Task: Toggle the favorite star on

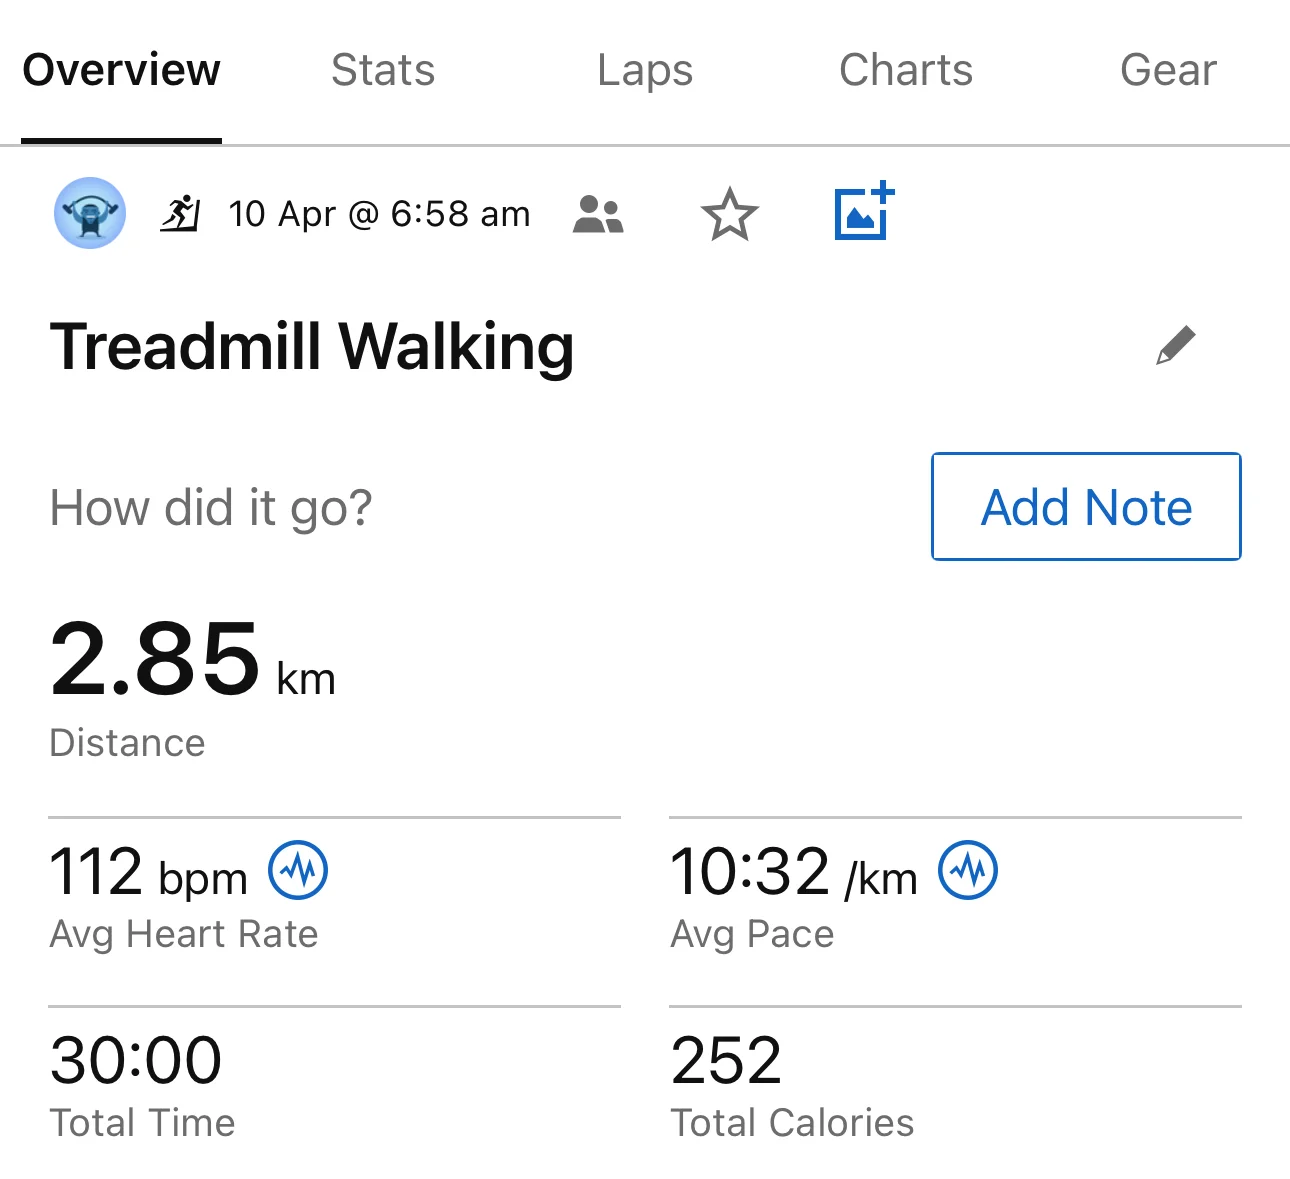Action: (730, 214)
